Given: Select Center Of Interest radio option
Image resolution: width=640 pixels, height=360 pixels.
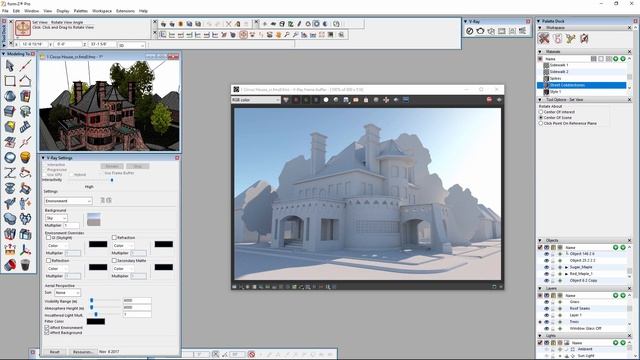Looking at the screenshot, I should [x=541, y=112].
